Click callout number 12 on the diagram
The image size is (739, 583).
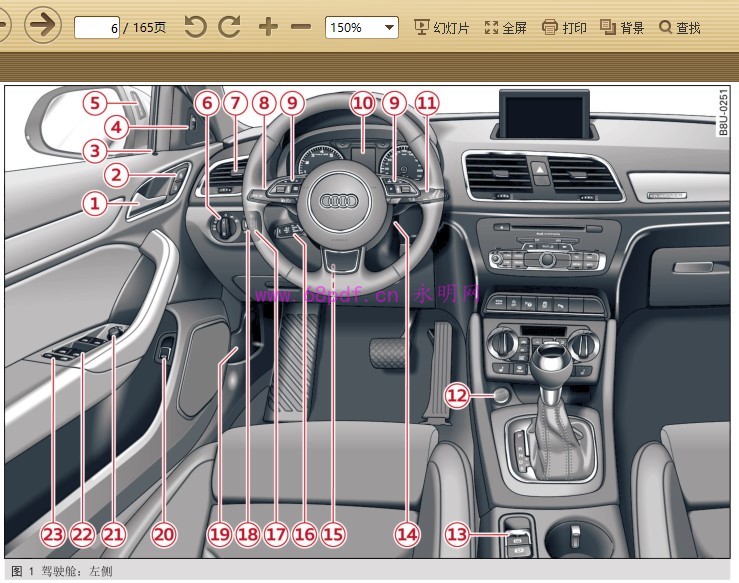[457, 396]
